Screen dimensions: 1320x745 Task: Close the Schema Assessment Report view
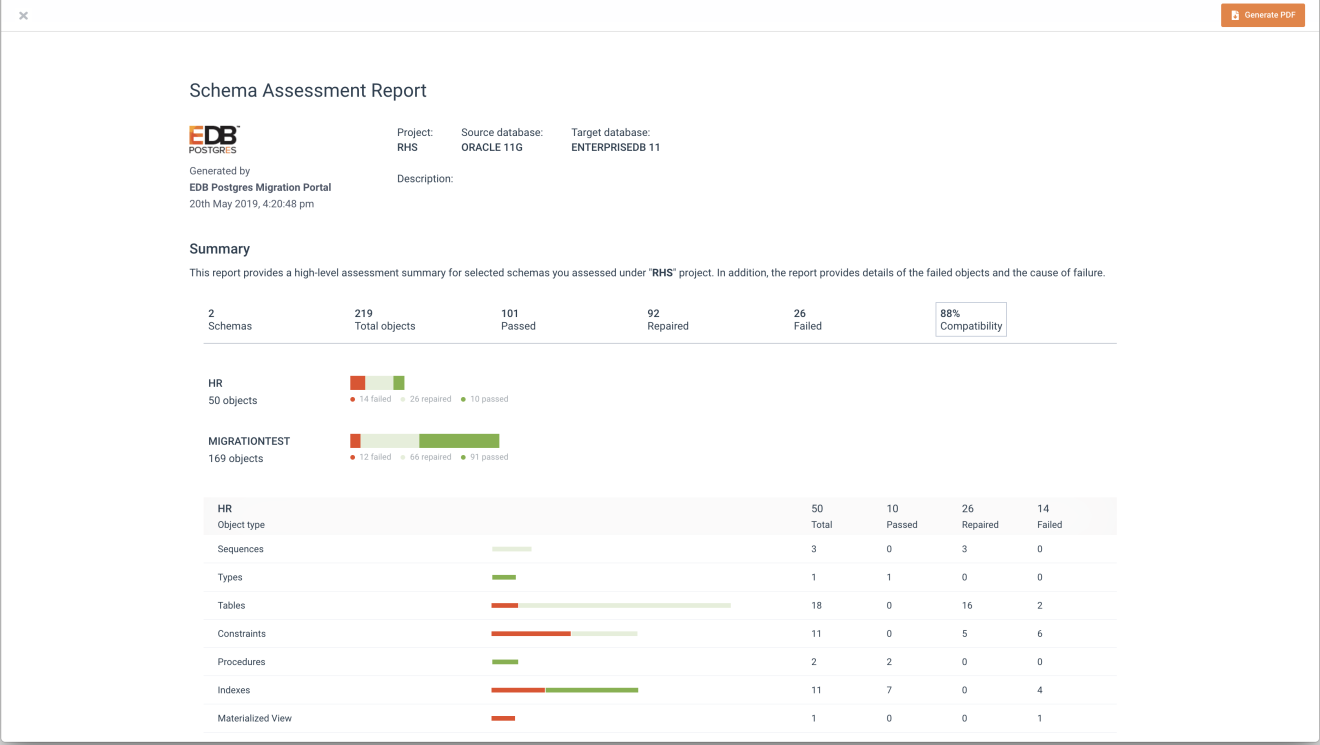(x=23, y=16)
